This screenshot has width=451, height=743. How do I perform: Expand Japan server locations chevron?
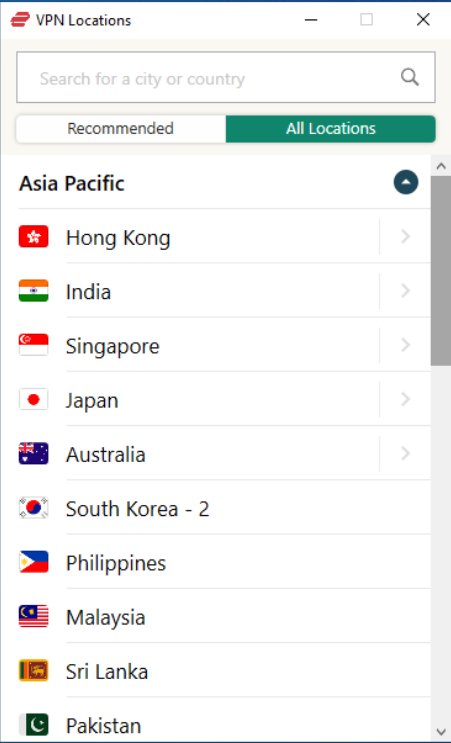(x=405, y=399)
